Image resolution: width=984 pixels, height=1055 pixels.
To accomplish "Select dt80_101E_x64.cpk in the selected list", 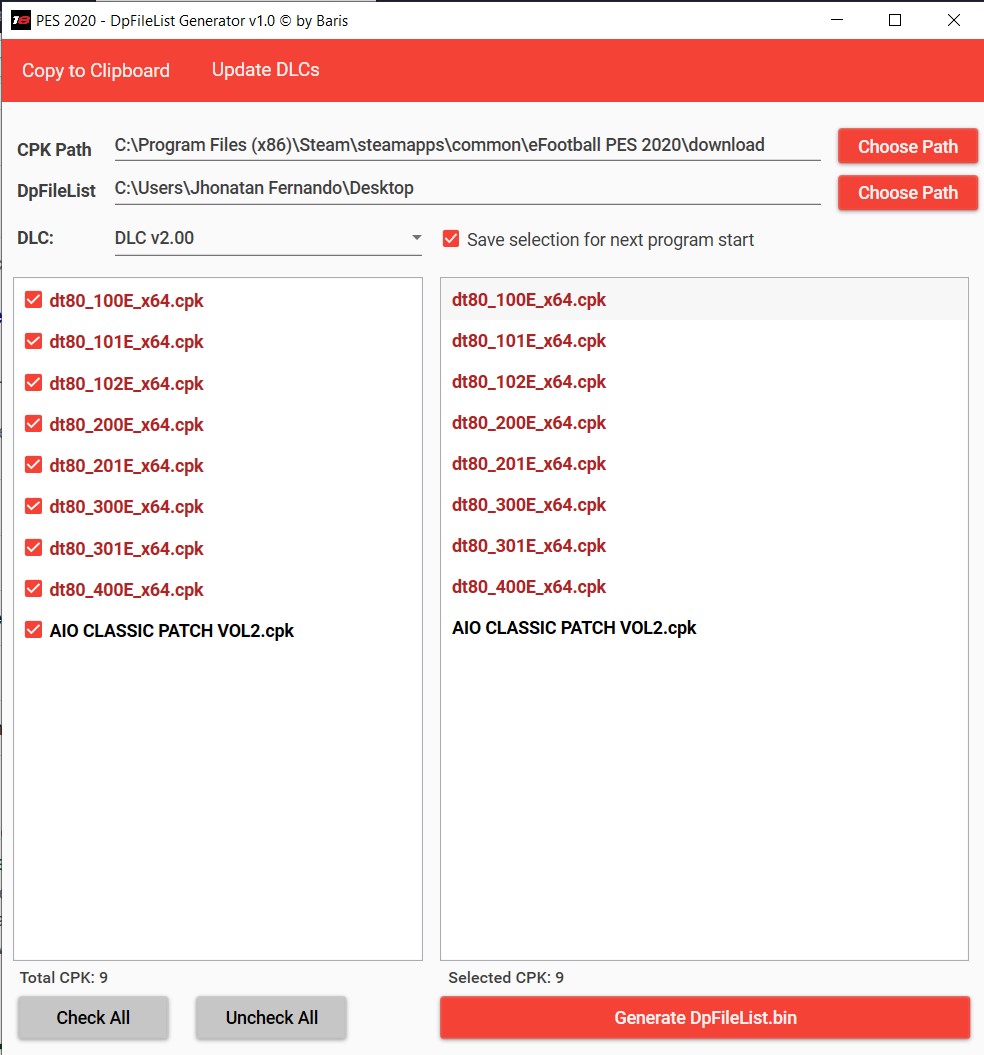I will 704,340.
